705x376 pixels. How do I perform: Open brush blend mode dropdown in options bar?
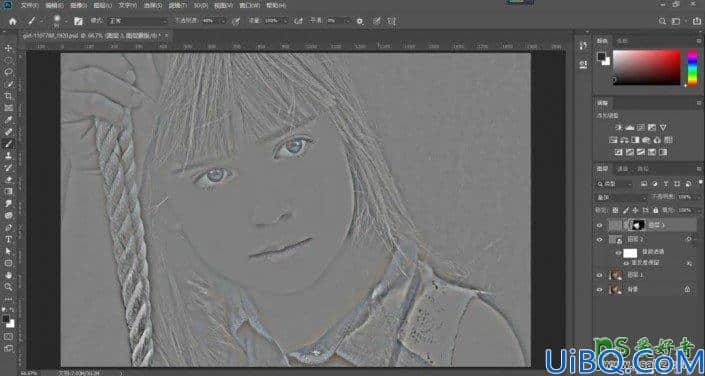[x=138, y=21]
